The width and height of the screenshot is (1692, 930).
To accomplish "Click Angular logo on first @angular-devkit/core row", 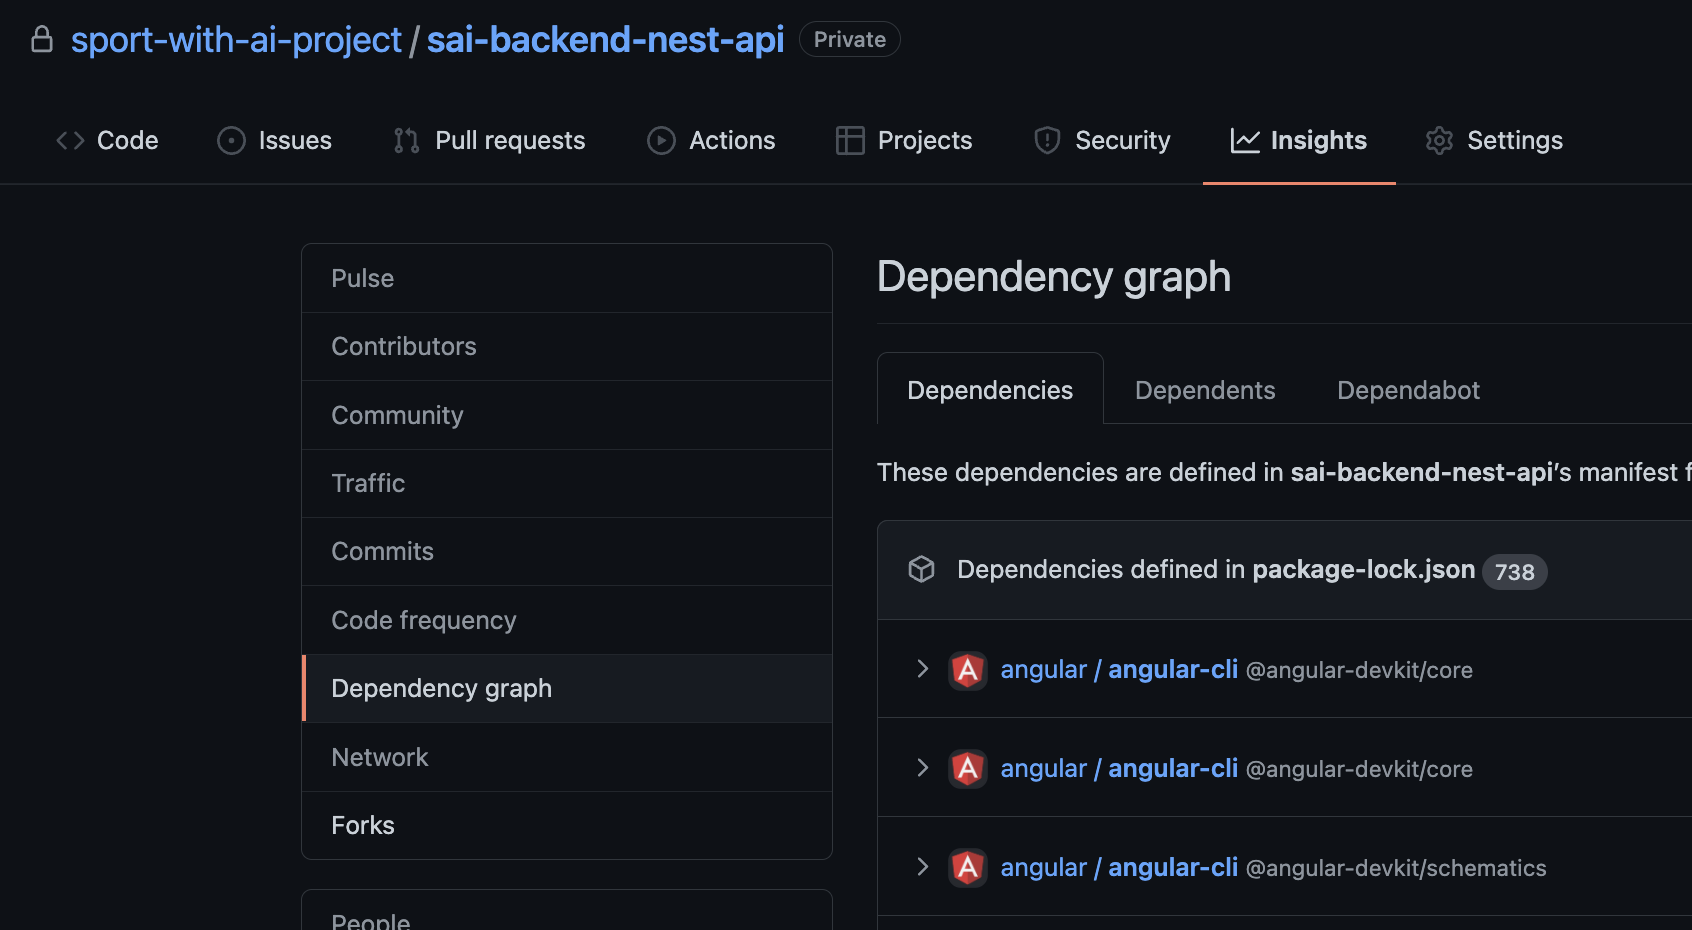I will pyautogui.click(x=968, y=670).
